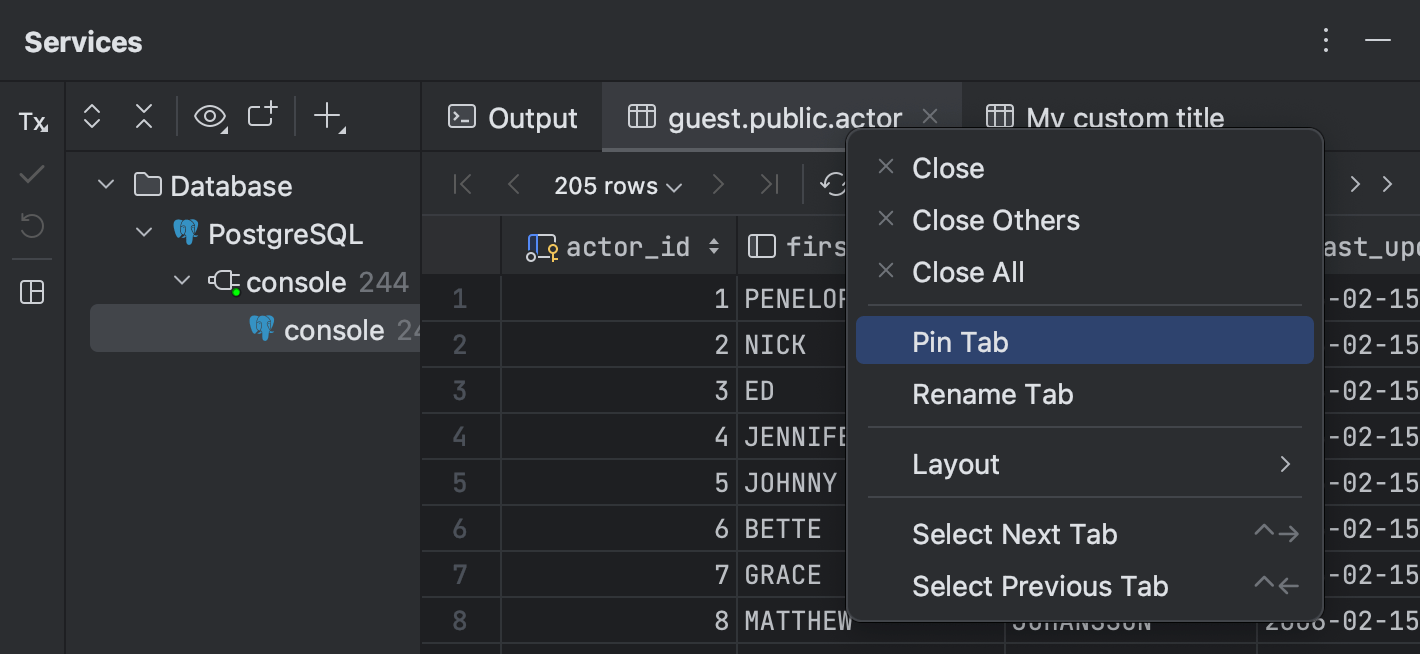The height and width of the screenshot is (654, 1420).
Task: Open the Layout submenu
Action: 956,464
